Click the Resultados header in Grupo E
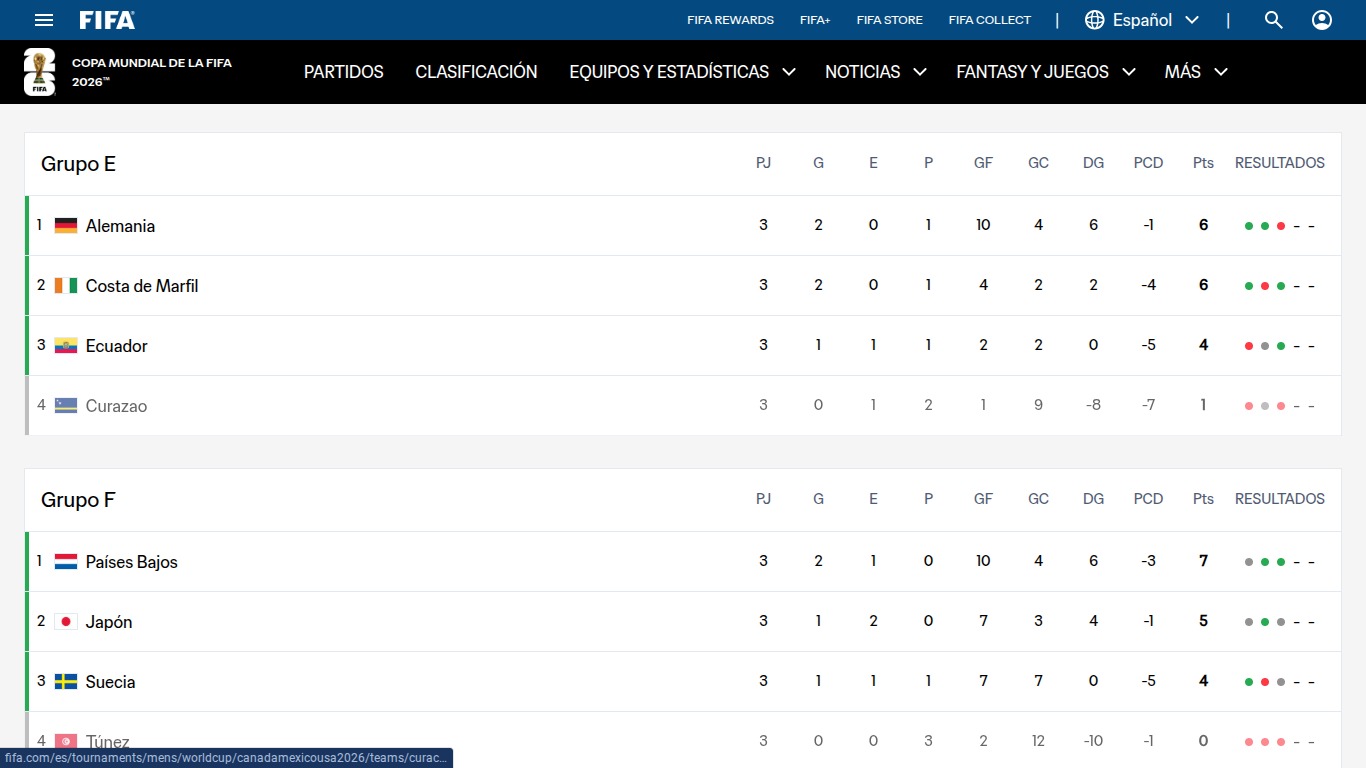This screenshot has height=768, width=1366. pos(1280,163)
